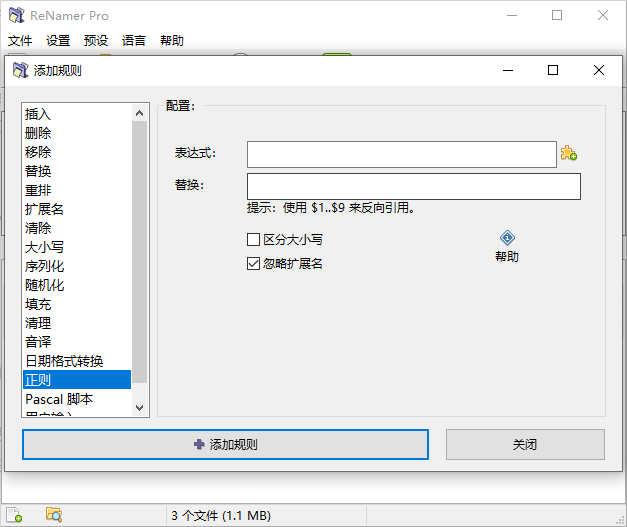The image size is (627, 527).
Task: Select the 大小写 rule
Action: pos(77,247)
